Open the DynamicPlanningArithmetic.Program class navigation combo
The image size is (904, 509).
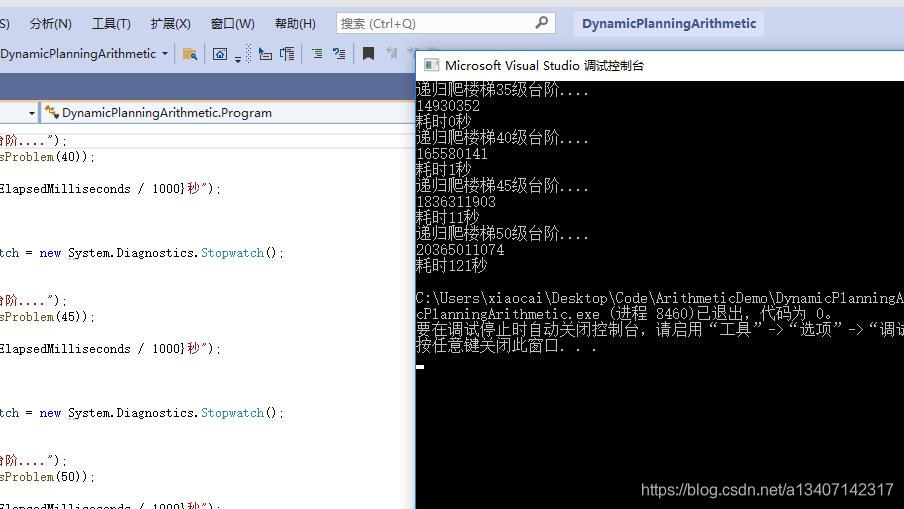(227, 113)
